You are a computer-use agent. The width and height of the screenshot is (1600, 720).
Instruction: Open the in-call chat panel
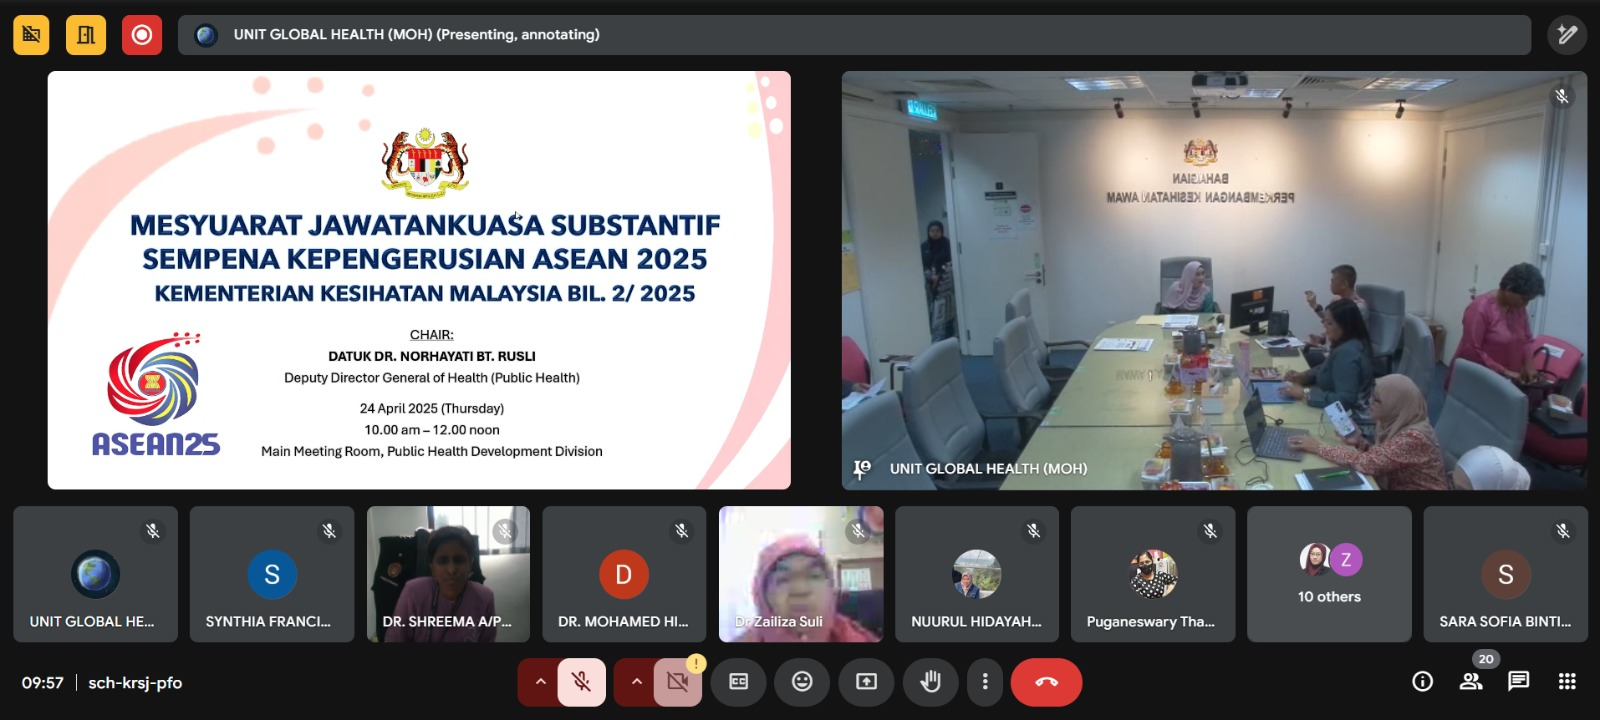pos(1519,682)
